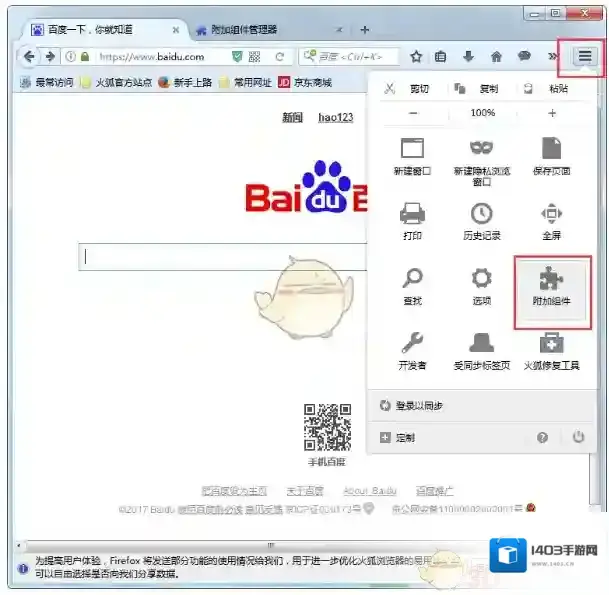Click 把百度设为主页 footer link

point(234,491)
